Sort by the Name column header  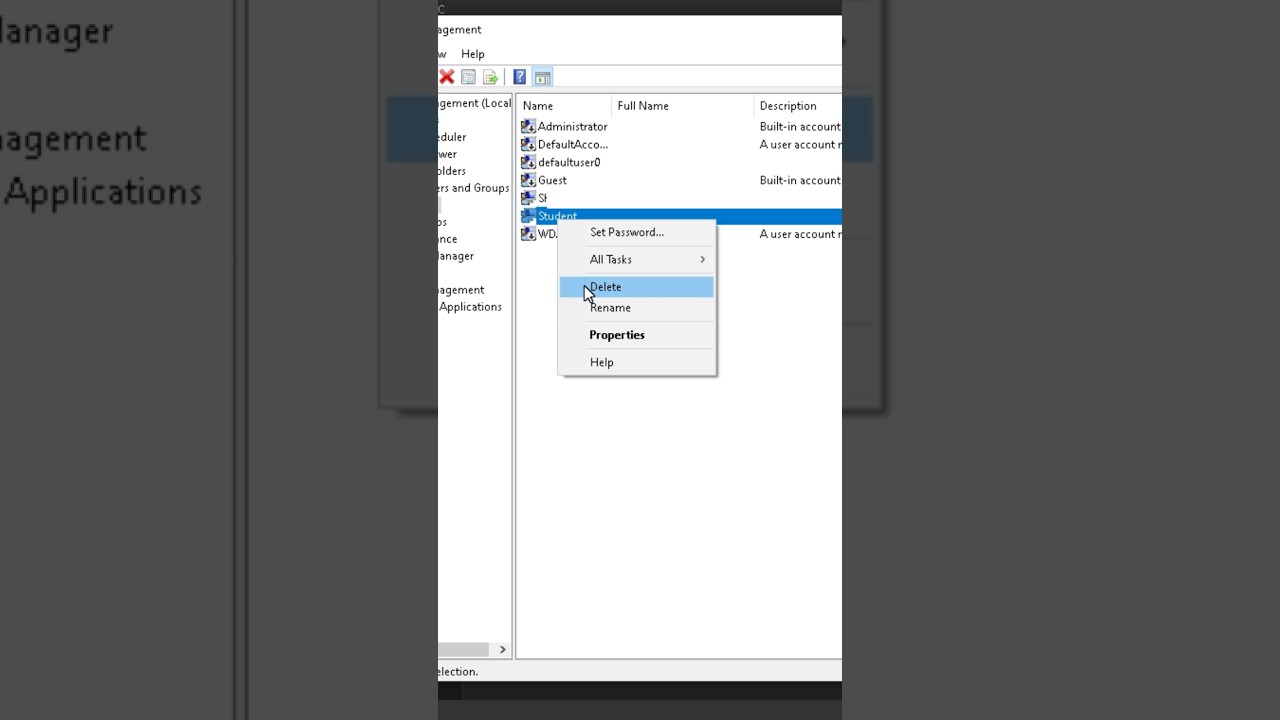564,106
